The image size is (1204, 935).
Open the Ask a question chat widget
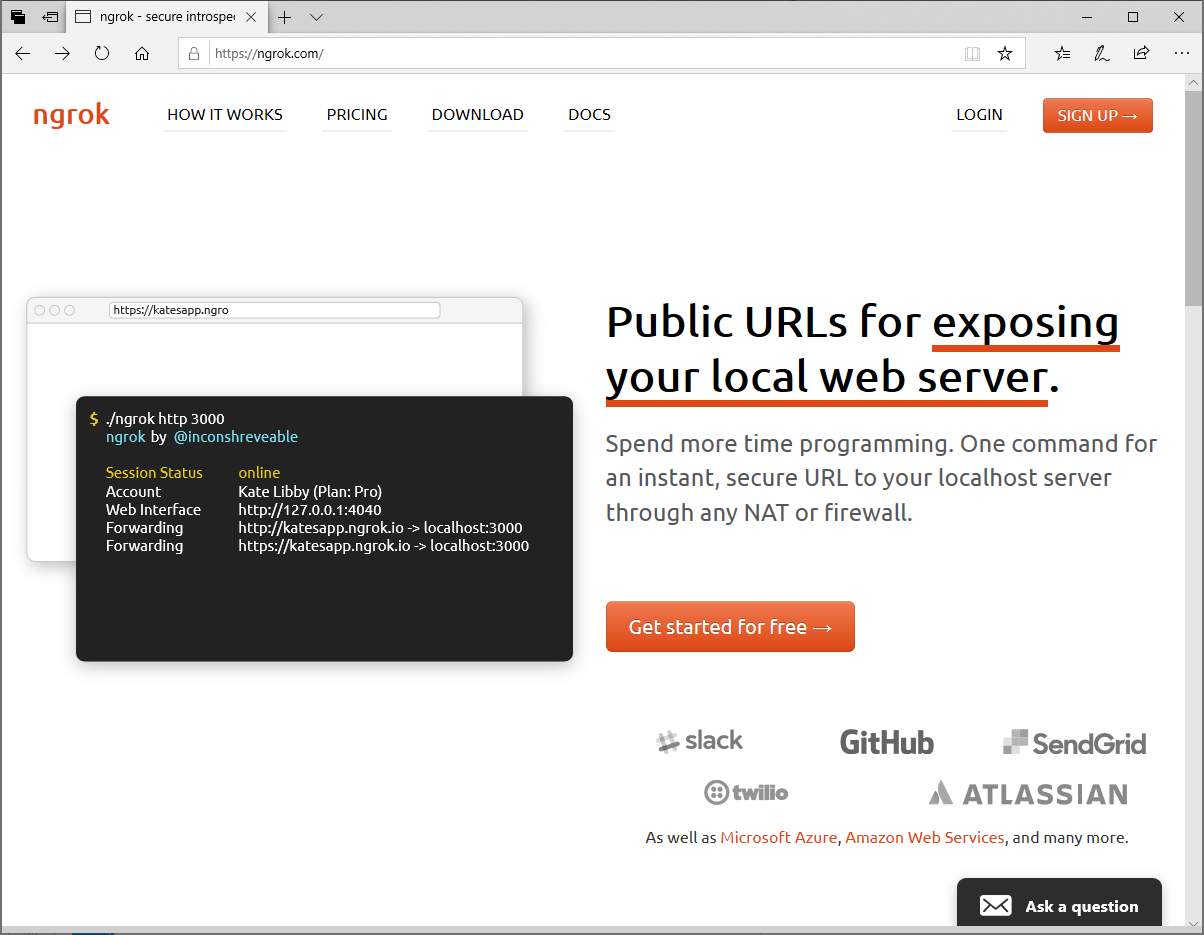pyautogui.click(x=1059, y=906)
